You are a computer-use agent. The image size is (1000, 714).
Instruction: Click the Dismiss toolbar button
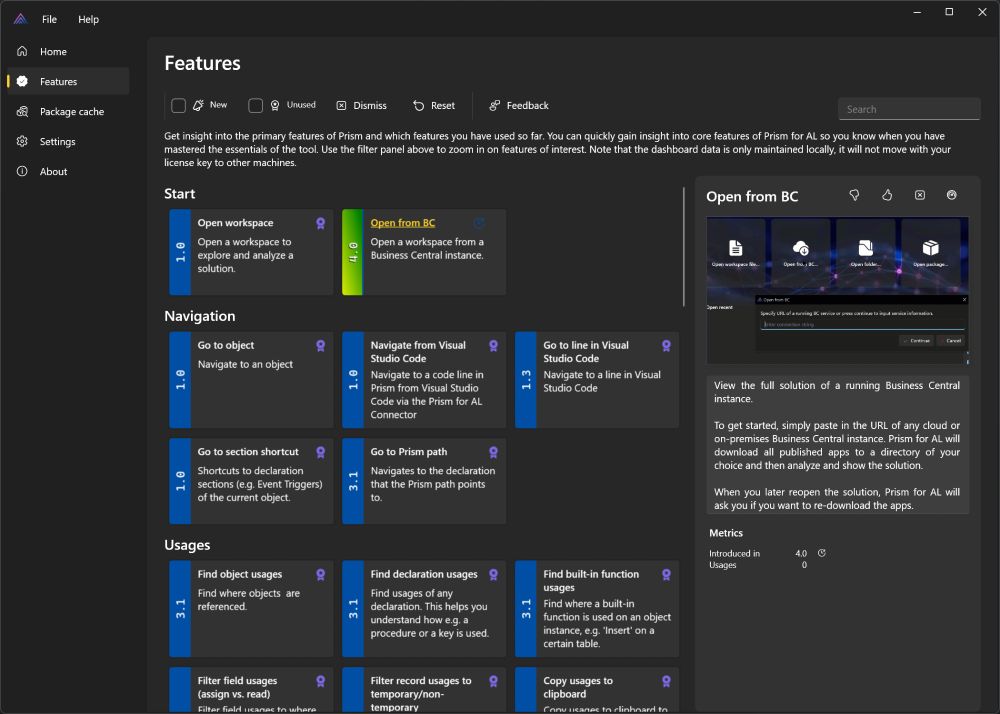[x=362, y=105]
